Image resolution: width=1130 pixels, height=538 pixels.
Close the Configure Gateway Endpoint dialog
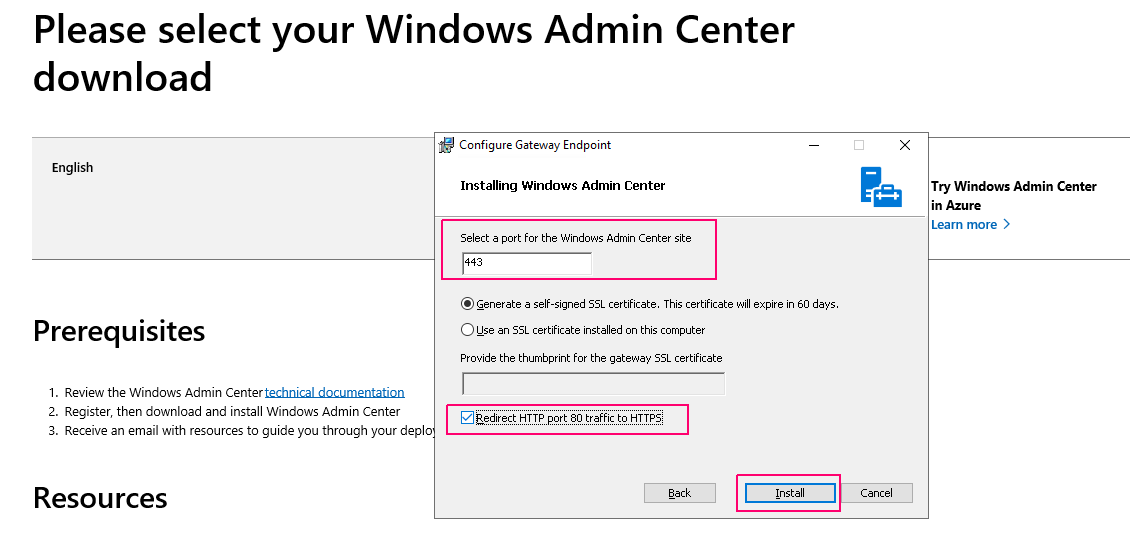coord(904,145)
